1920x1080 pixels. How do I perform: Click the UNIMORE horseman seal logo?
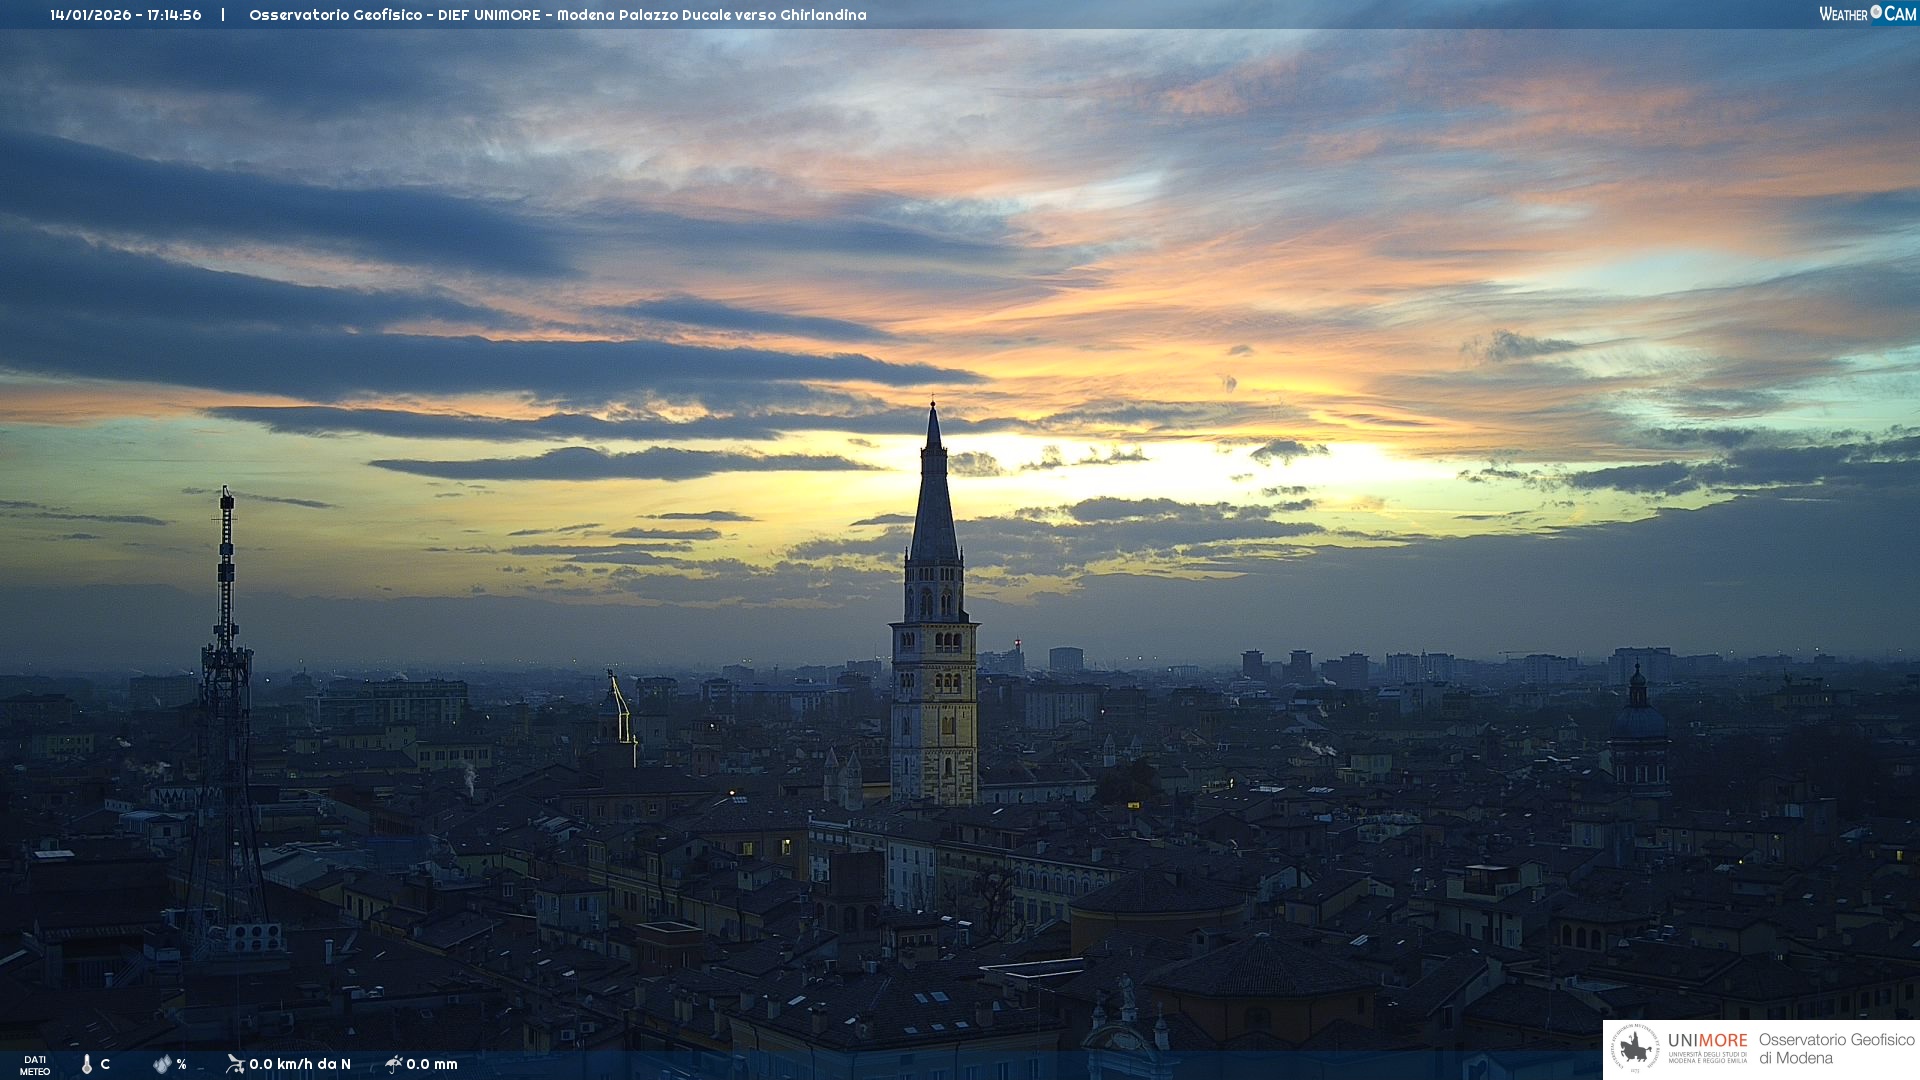[1635, 1049]
